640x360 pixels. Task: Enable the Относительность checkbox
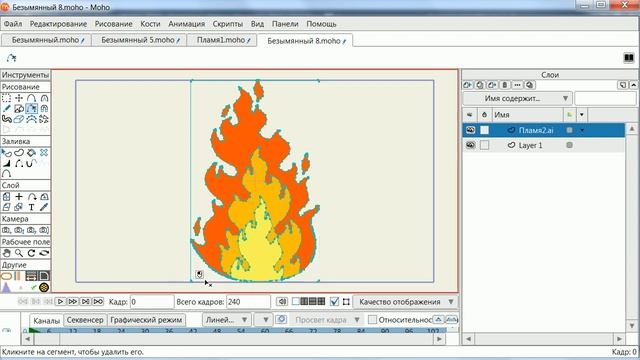(x=372, y=320)
